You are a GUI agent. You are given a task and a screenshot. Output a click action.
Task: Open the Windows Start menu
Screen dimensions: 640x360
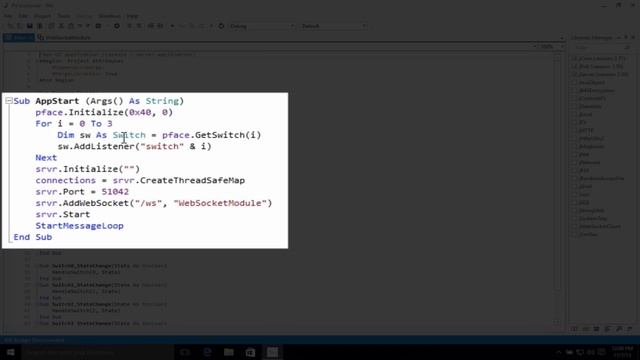11,352
